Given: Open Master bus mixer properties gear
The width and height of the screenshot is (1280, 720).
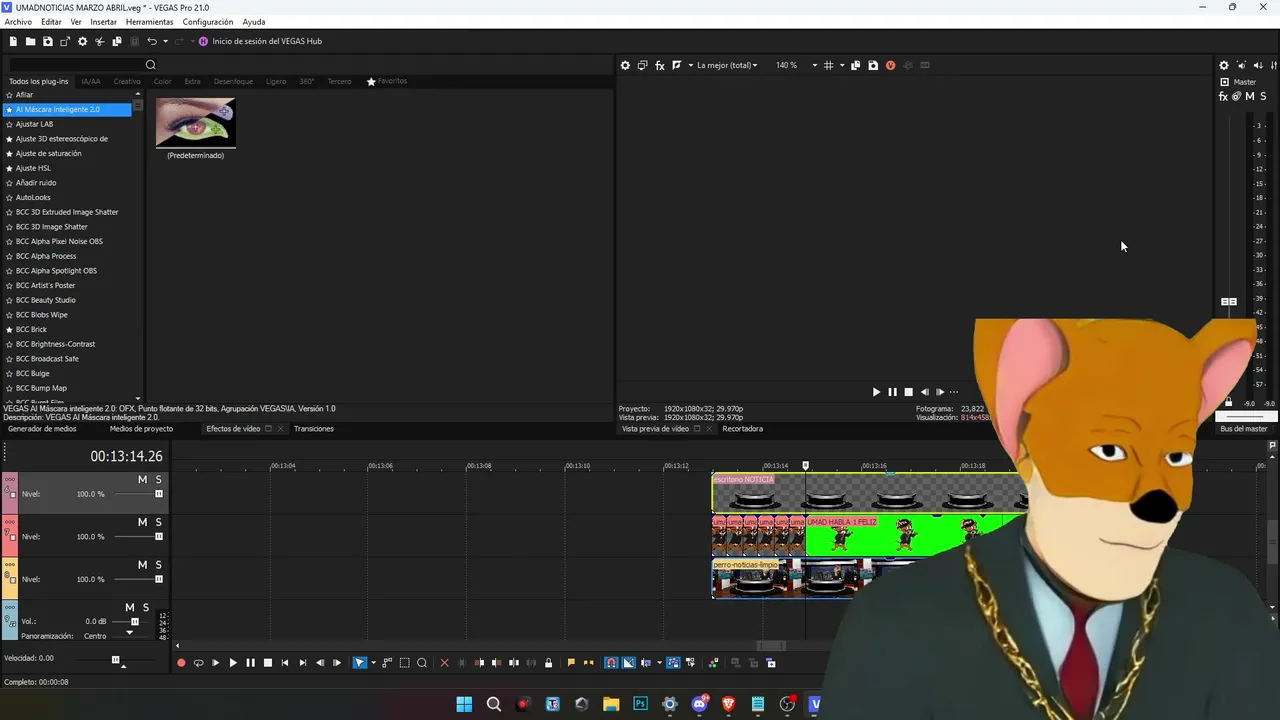Looking at the screenshot, I should [1224, 65].
